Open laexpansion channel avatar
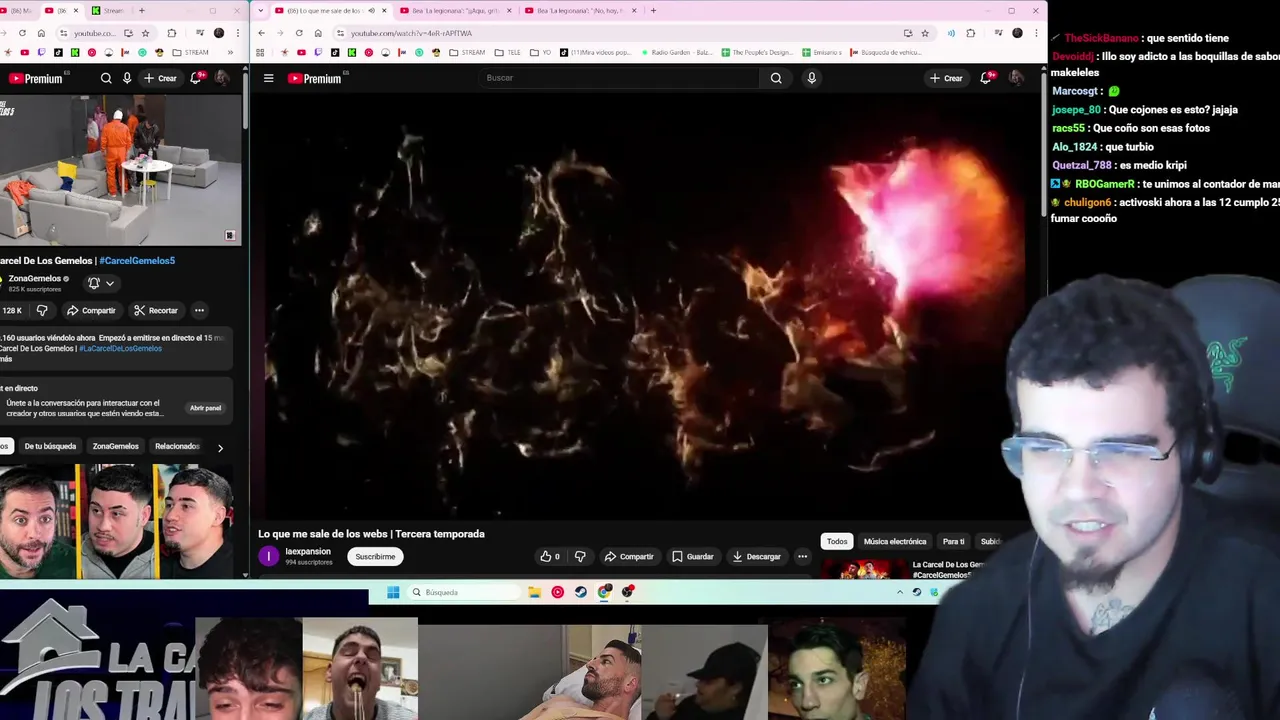The width and height of the screenshot is (1280, 720). [268, 556]
